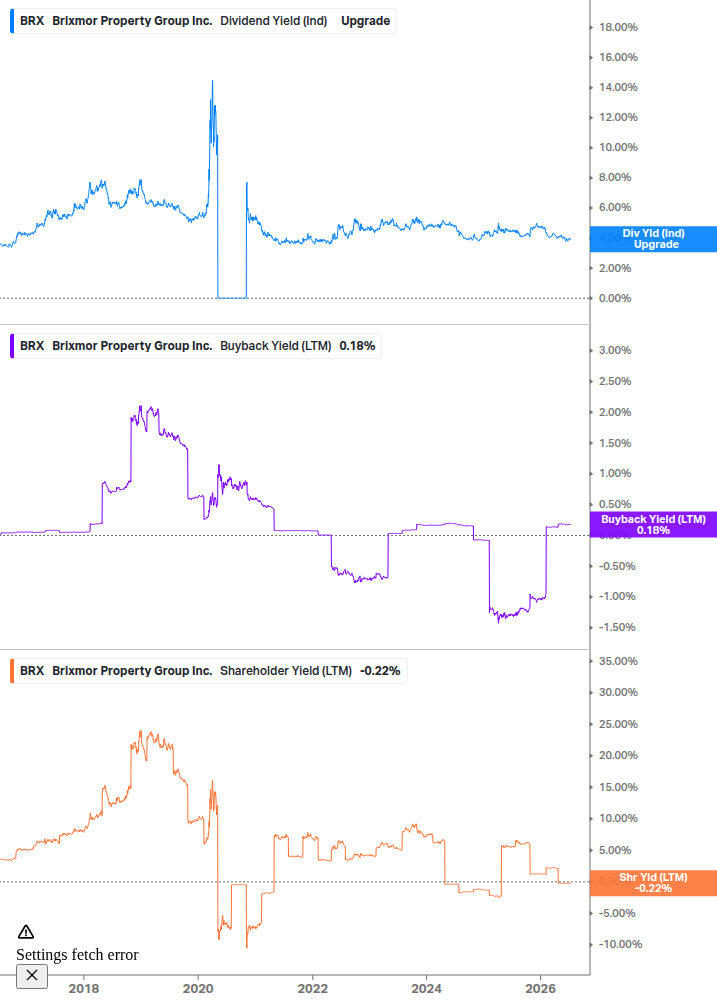The width and height of the screenshot is (717, 1005).
Task: Click the Upgrade link in Dividend Yield legend
Action: pyautogui.click(x=365, y=21)
